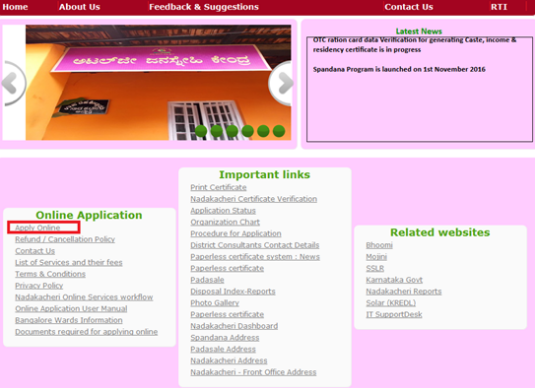Open Refund / Cancellation Policy link
This screenshot has width=535, height=388.
coord(65,239)
